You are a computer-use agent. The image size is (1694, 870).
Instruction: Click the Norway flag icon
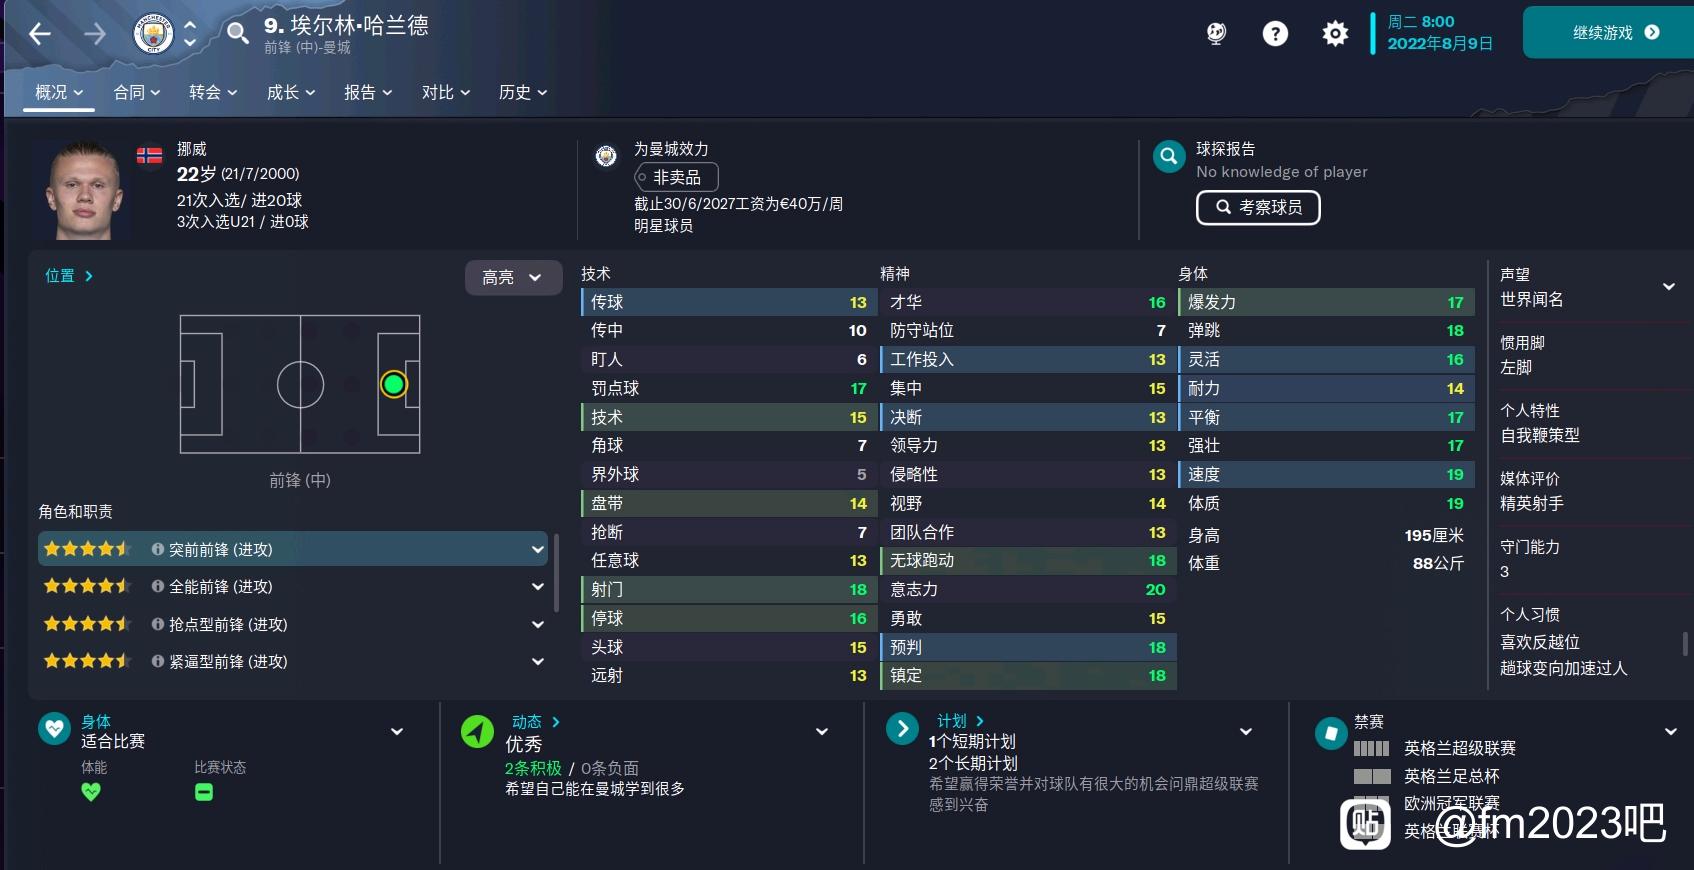[149, 155]
